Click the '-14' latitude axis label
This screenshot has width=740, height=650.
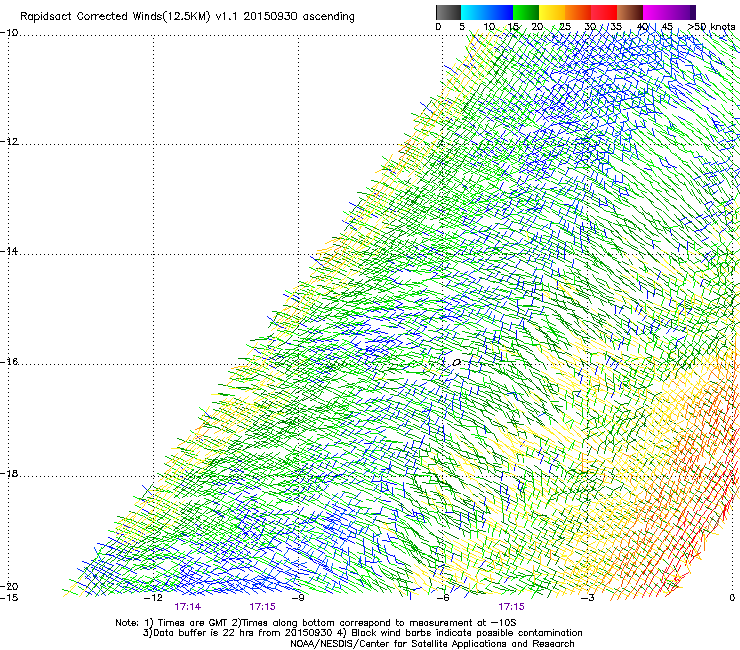pos(9,251)
